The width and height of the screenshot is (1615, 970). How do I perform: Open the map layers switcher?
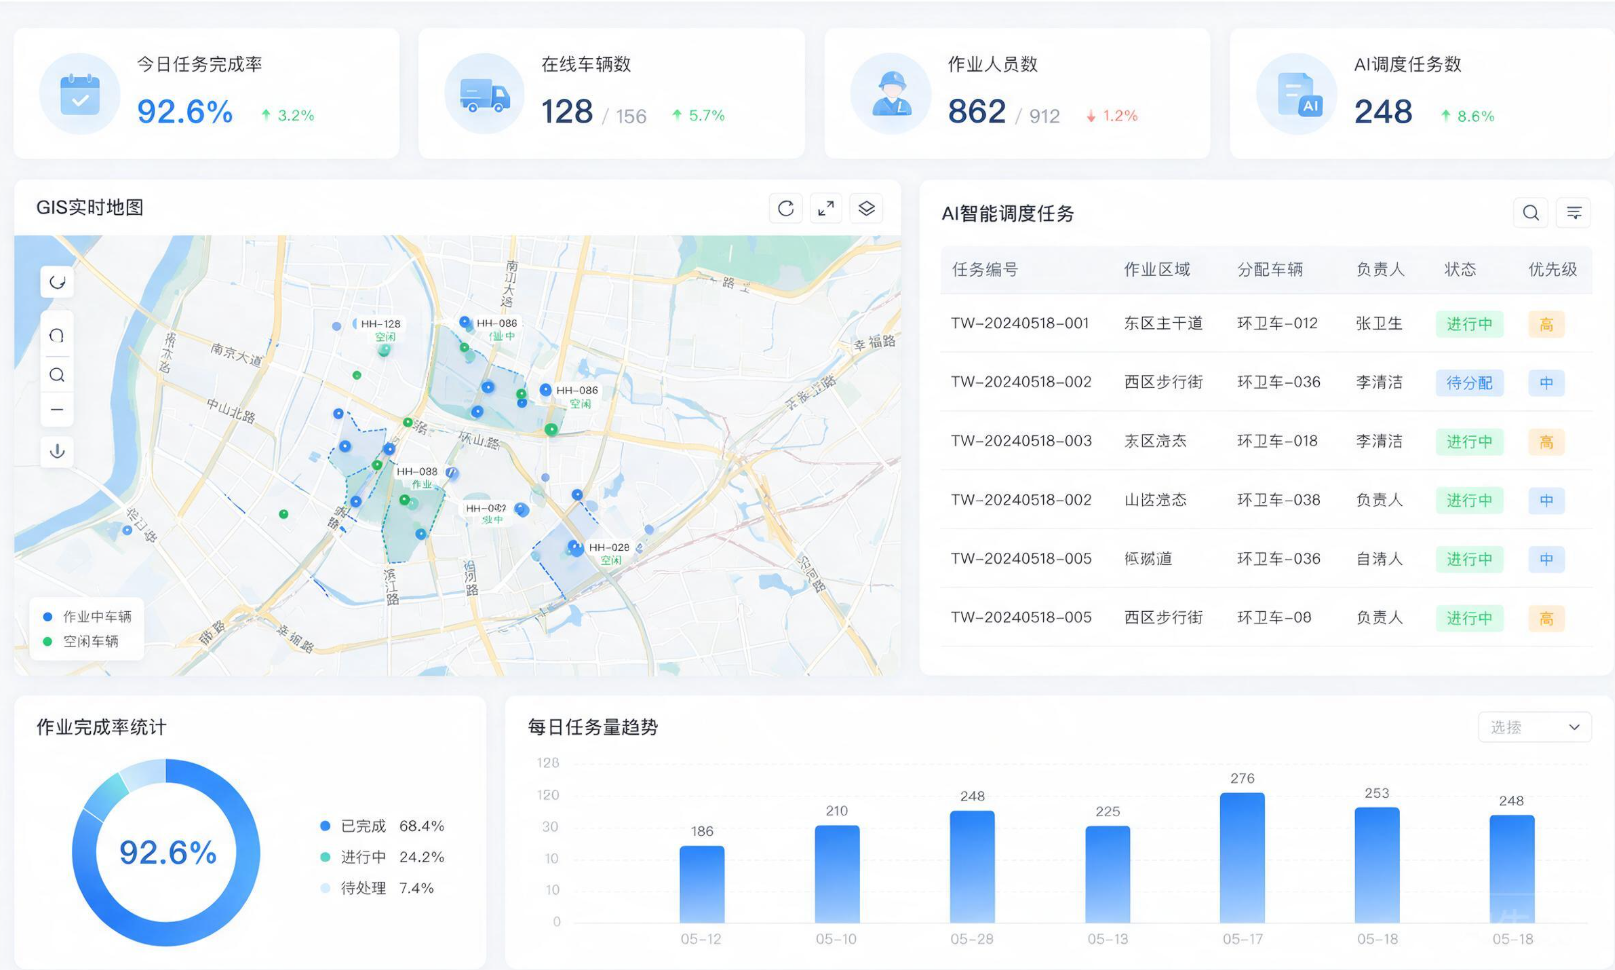click(x=867, y=208)
